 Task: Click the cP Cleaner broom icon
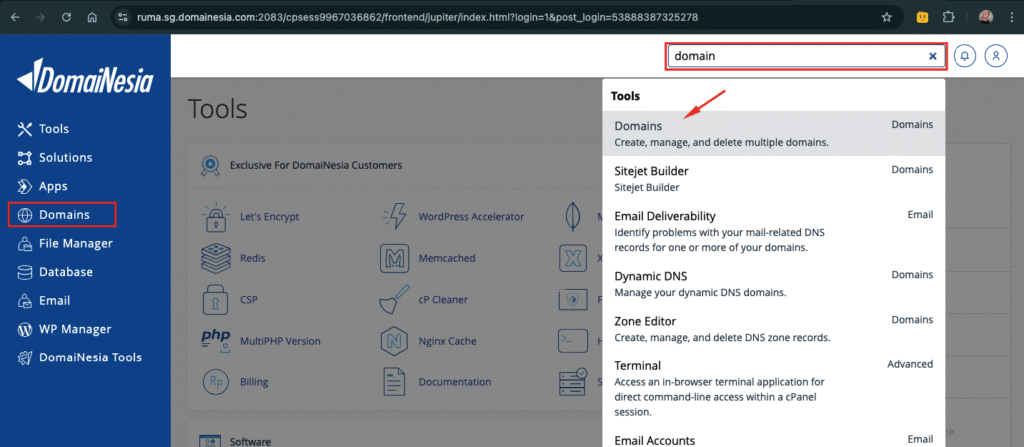(x=394, y=299)
